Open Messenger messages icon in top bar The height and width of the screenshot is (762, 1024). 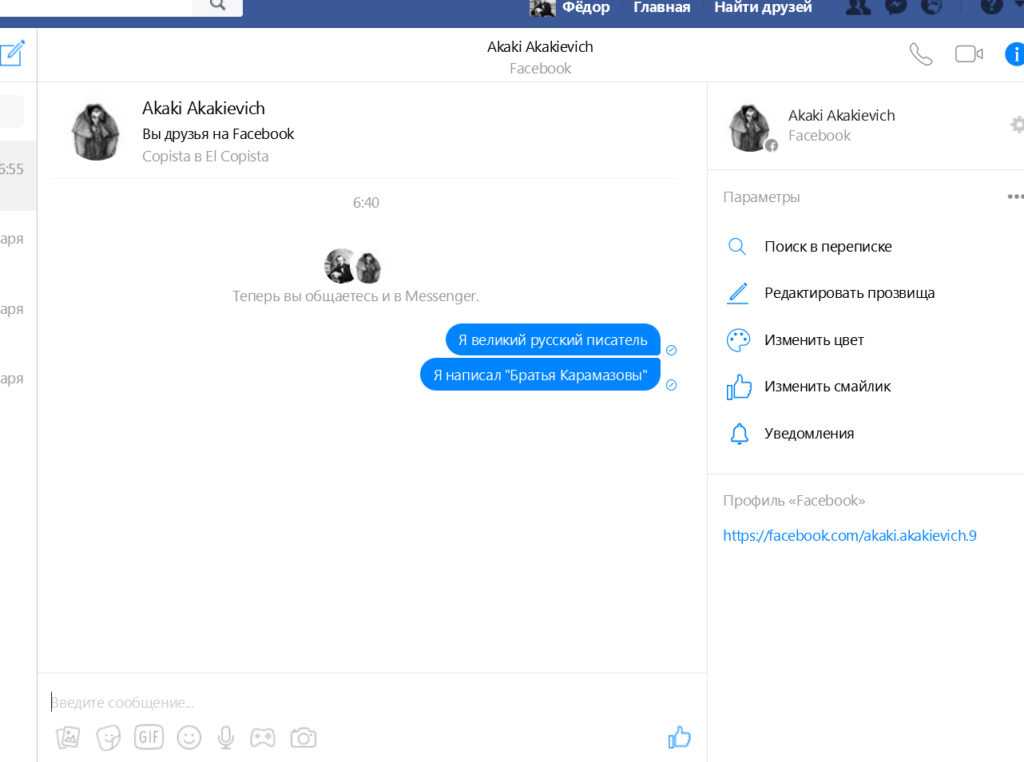point(896,7)
